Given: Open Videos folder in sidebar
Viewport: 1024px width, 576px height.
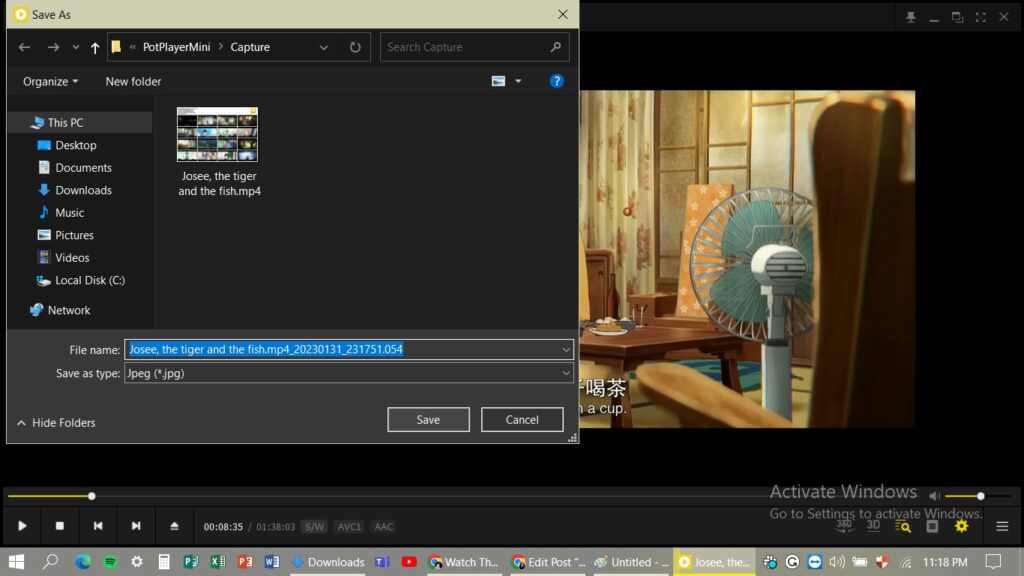Looking at the screenshot, I should point(72,257).
